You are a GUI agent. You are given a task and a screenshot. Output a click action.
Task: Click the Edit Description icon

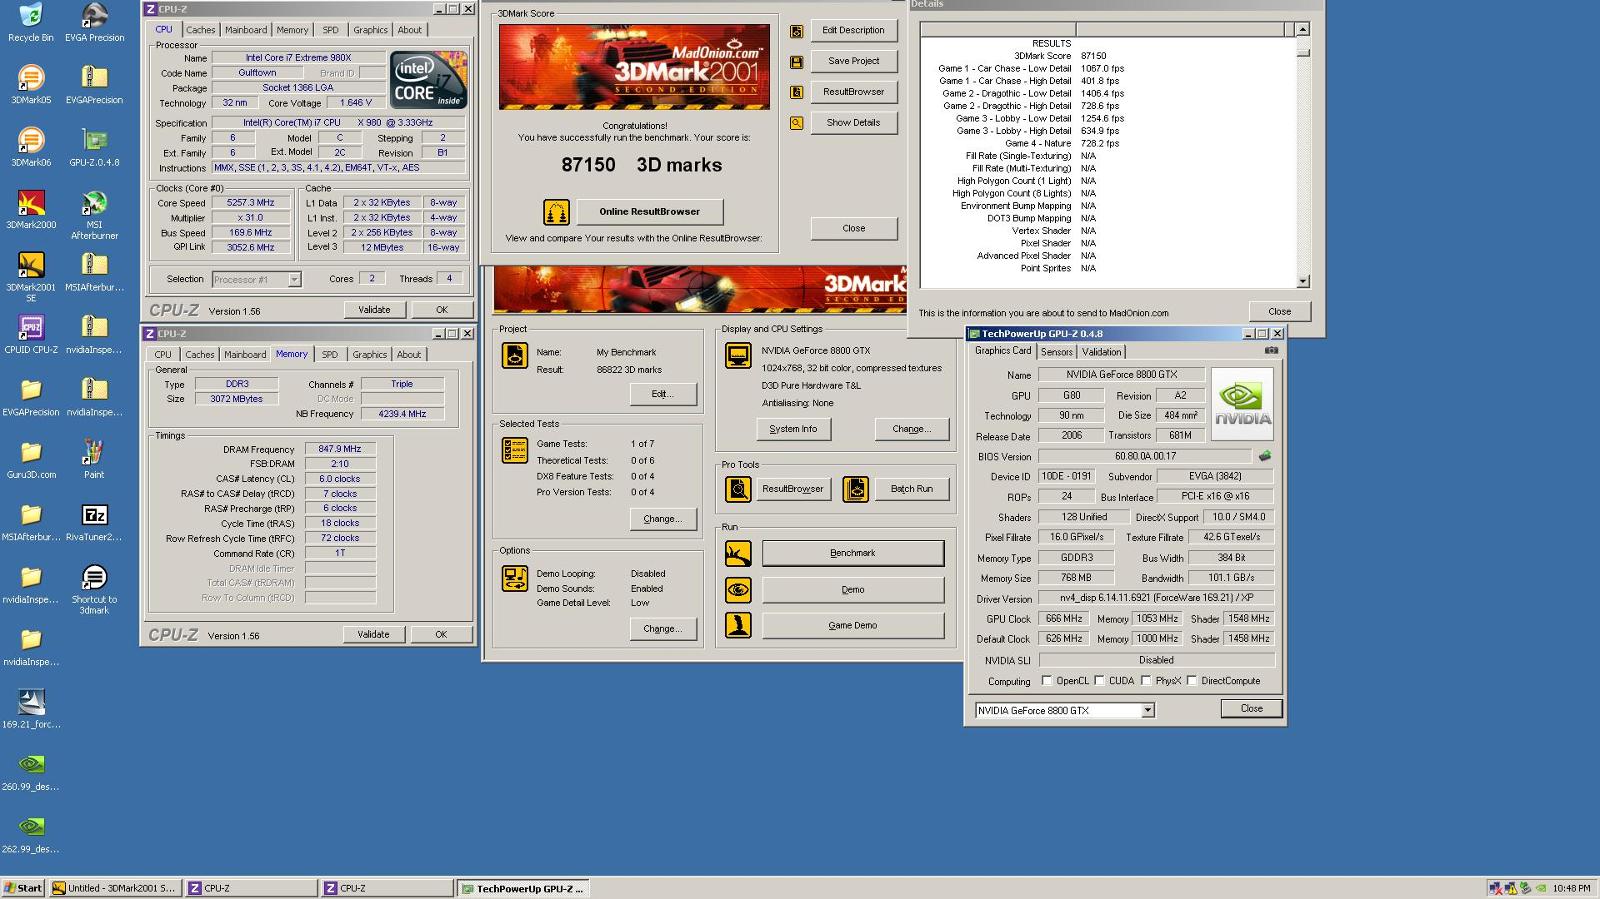pos(796,31)
